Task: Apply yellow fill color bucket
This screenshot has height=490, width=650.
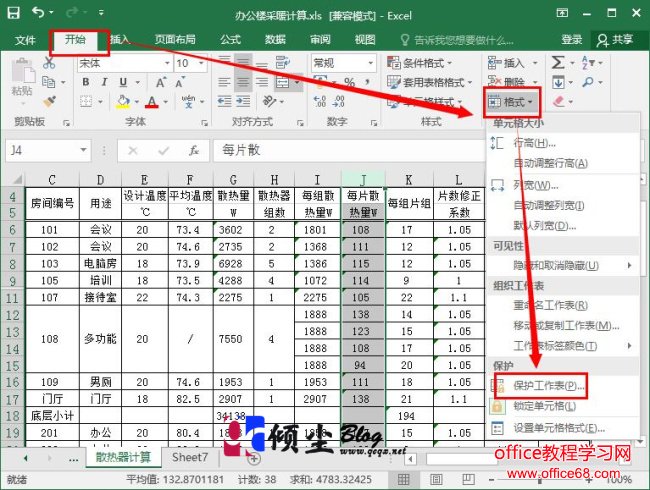Action: [x=123, y=102]
